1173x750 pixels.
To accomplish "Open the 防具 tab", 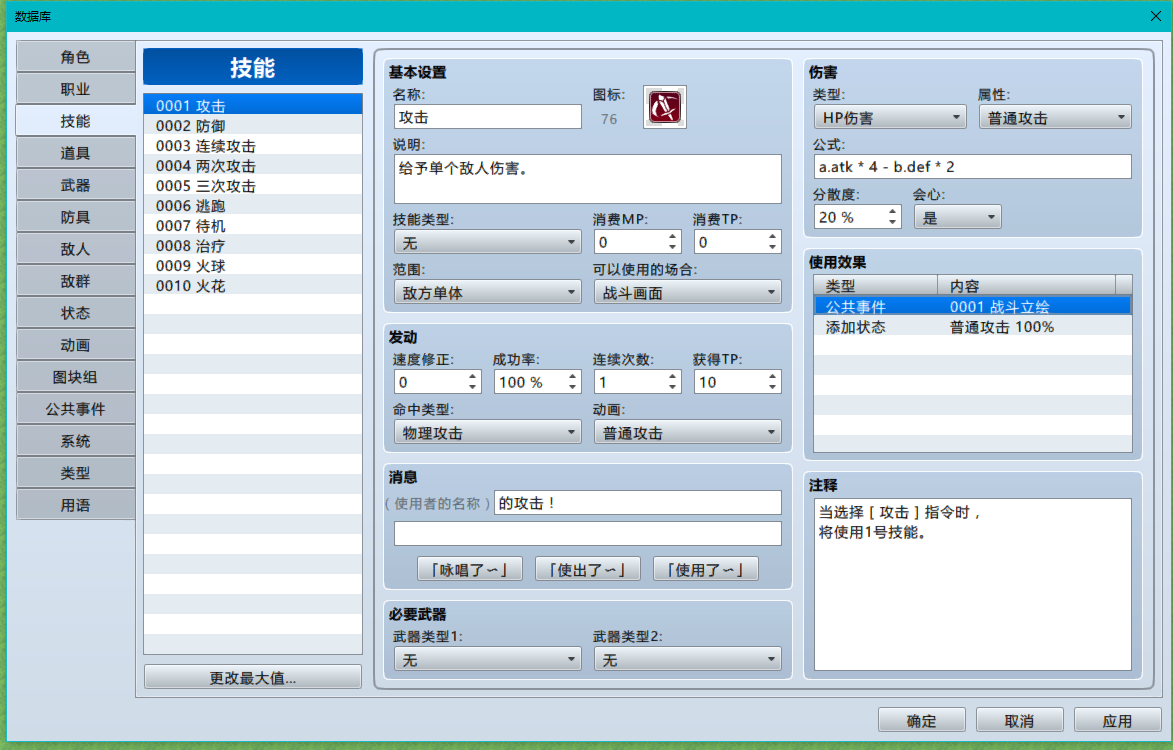I will [76, 218].
